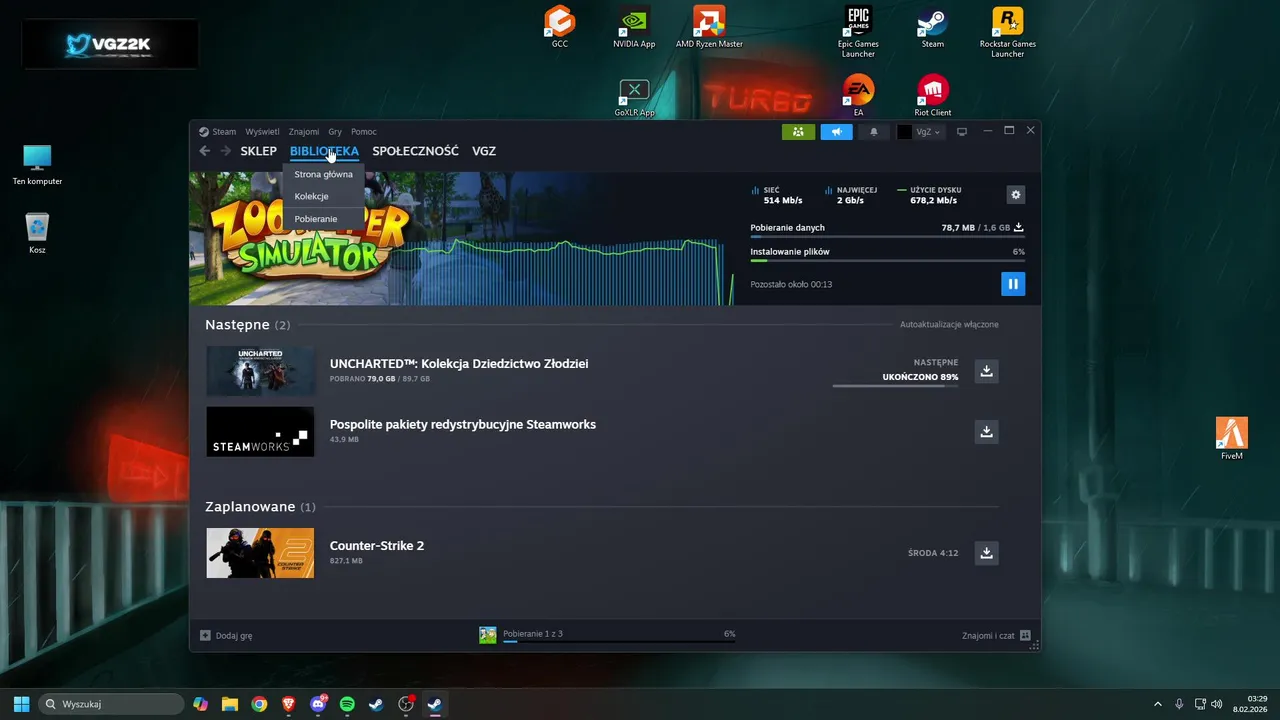Click Autoaktualizacje włączone text
This screenshot has height=720, width=1280.
pos(949,325)
